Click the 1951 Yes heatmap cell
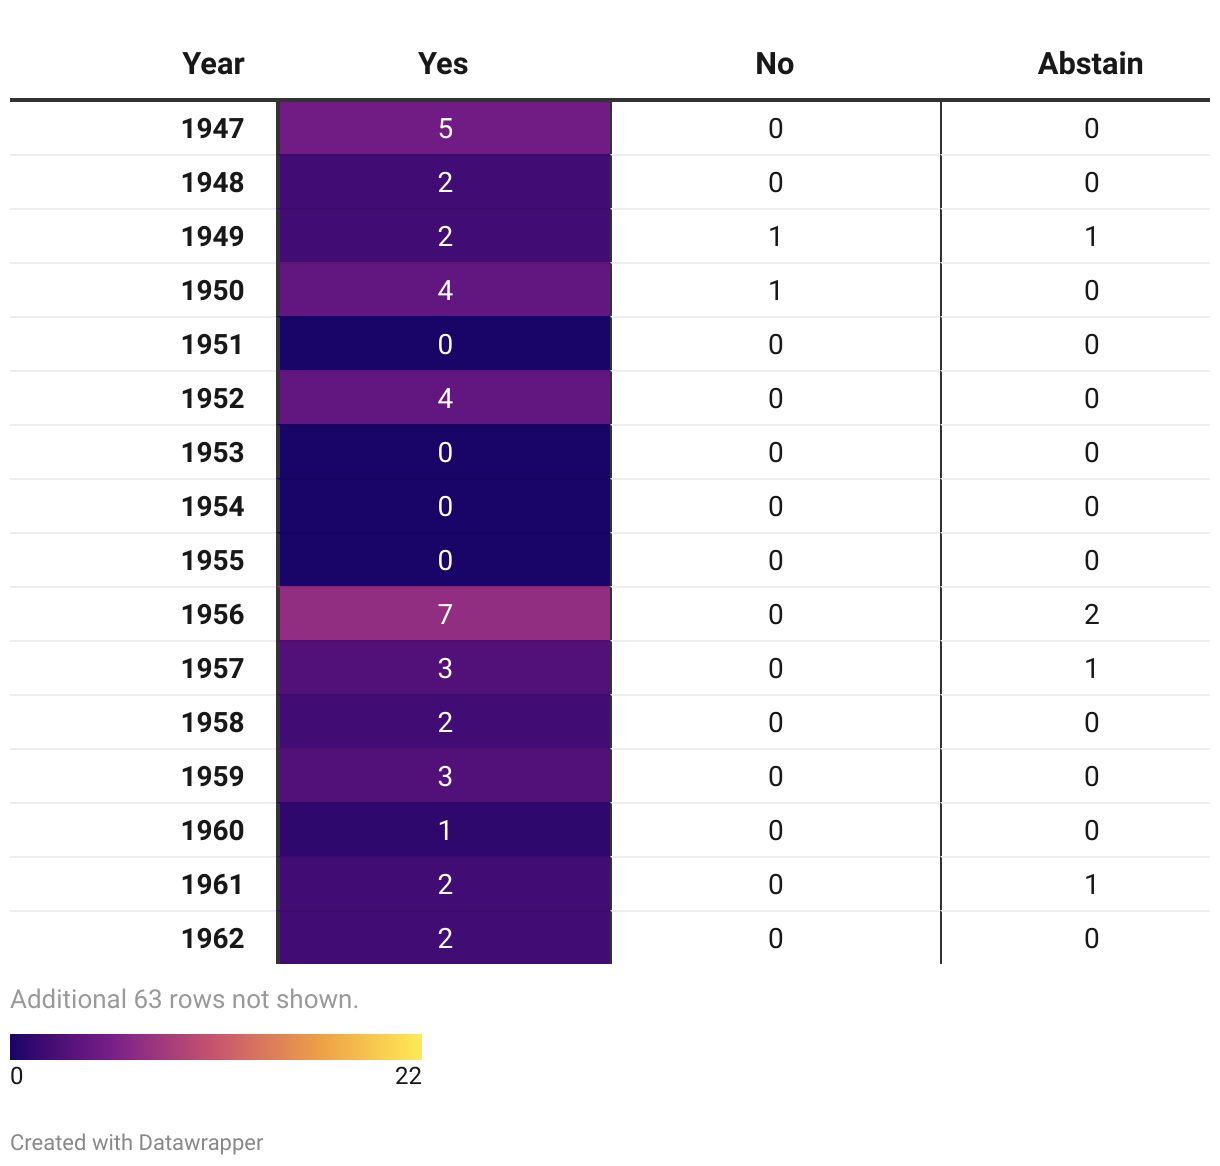1220x1166 pixels. (x=445, y=344)
